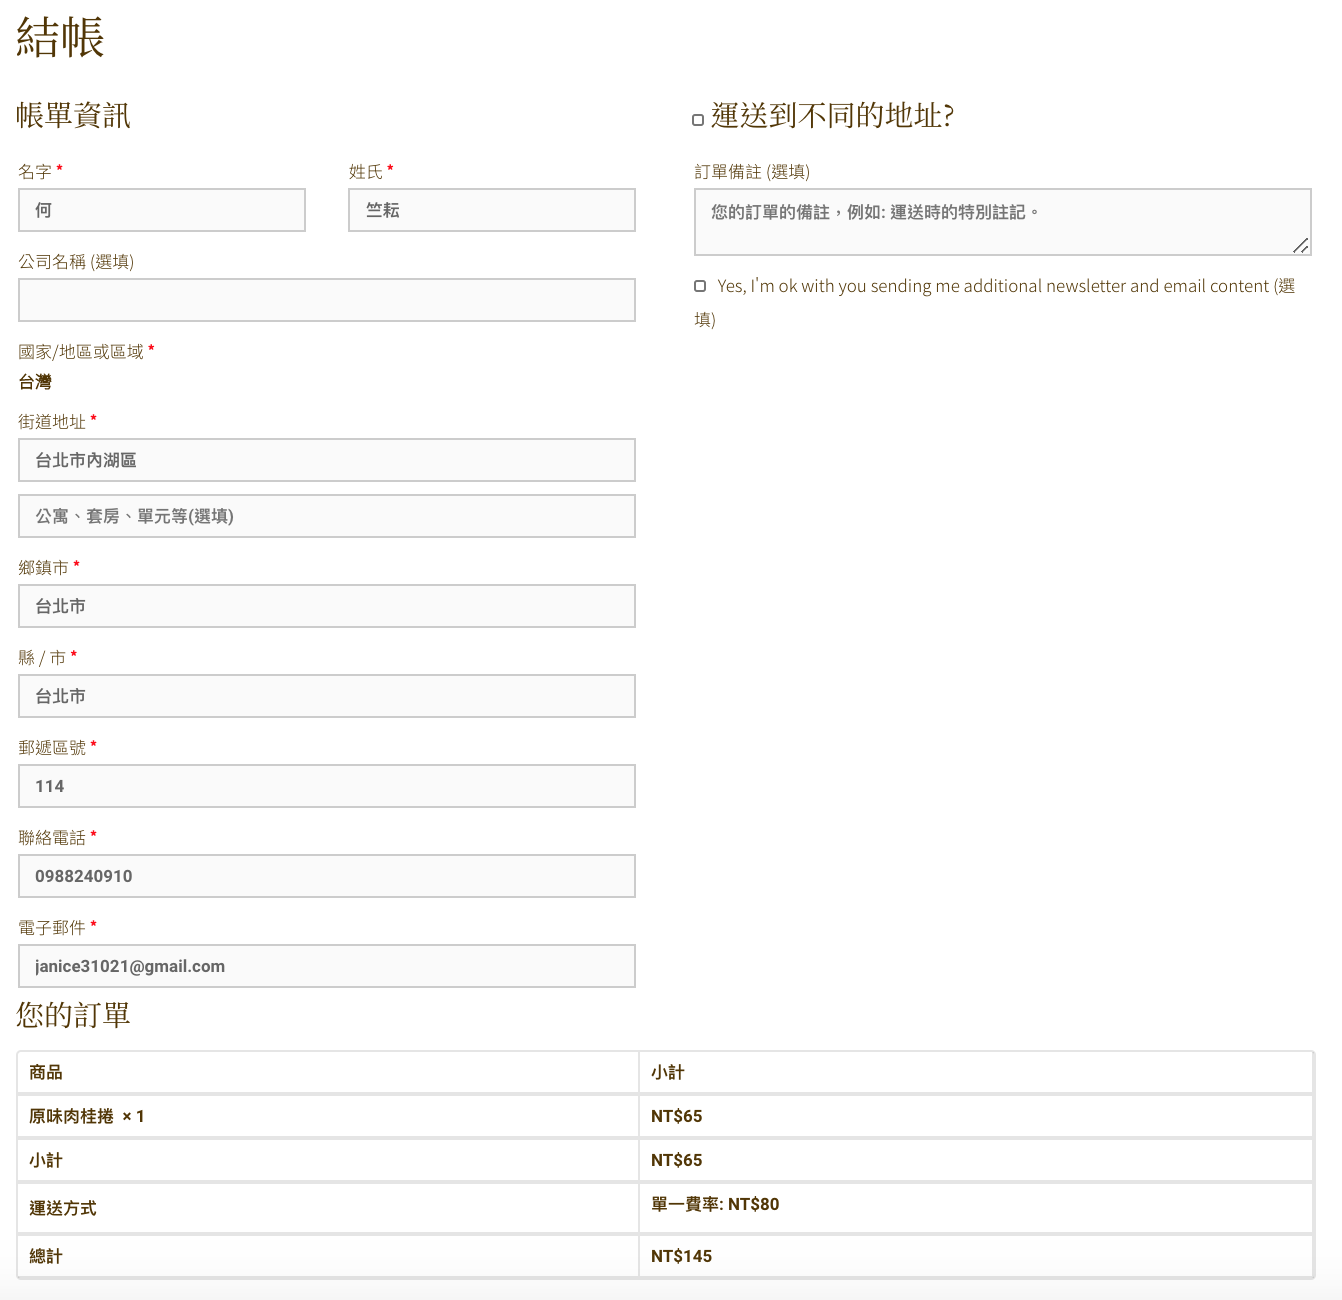Tick the newsletter consent checkbox
This screenshot has height=1300, width=1342.
700,286
